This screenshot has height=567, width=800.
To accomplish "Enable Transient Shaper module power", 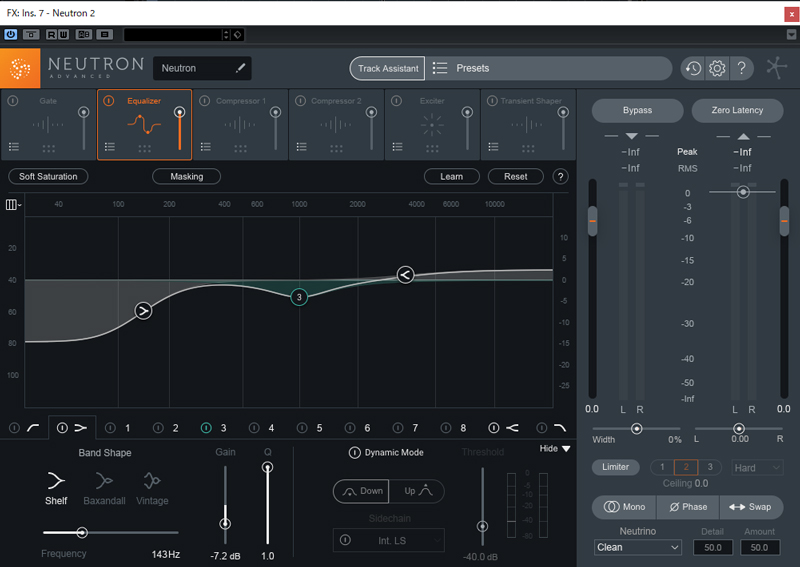I will [492, 101].
